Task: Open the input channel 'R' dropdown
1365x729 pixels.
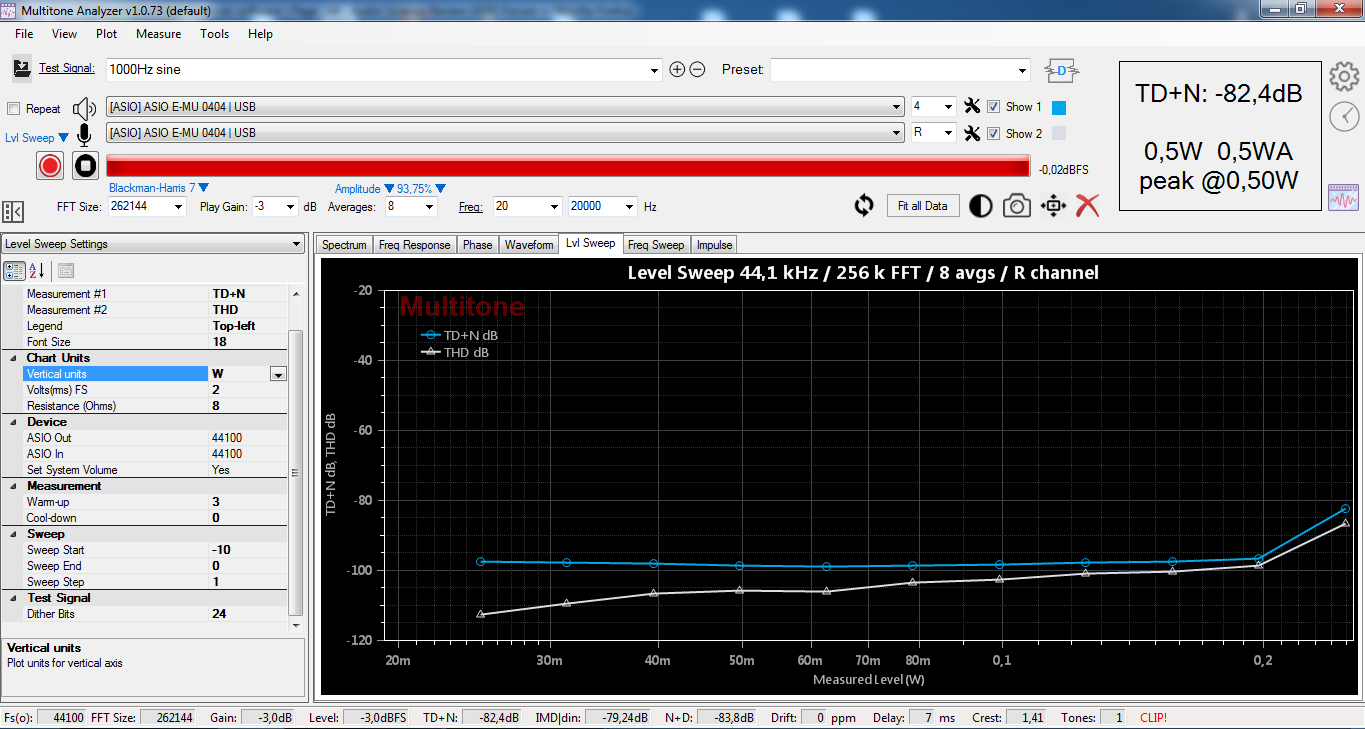Action: (x=948, y=133)
